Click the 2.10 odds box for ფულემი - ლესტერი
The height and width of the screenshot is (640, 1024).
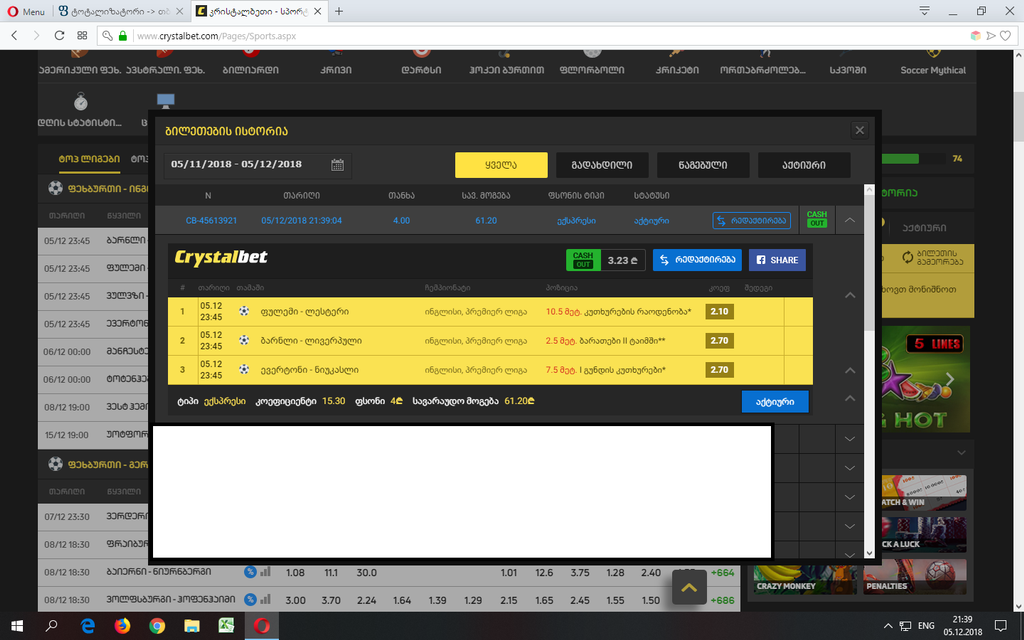click(719, 312)
